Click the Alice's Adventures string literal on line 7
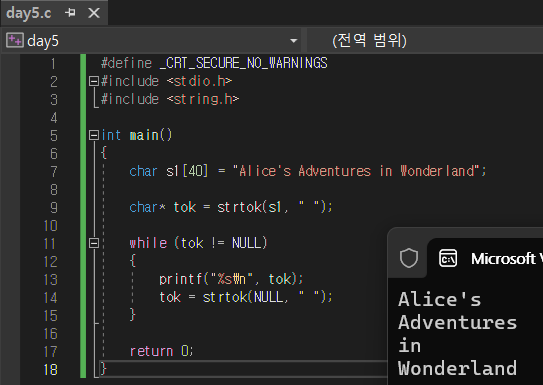 click(x=357, y=171)
